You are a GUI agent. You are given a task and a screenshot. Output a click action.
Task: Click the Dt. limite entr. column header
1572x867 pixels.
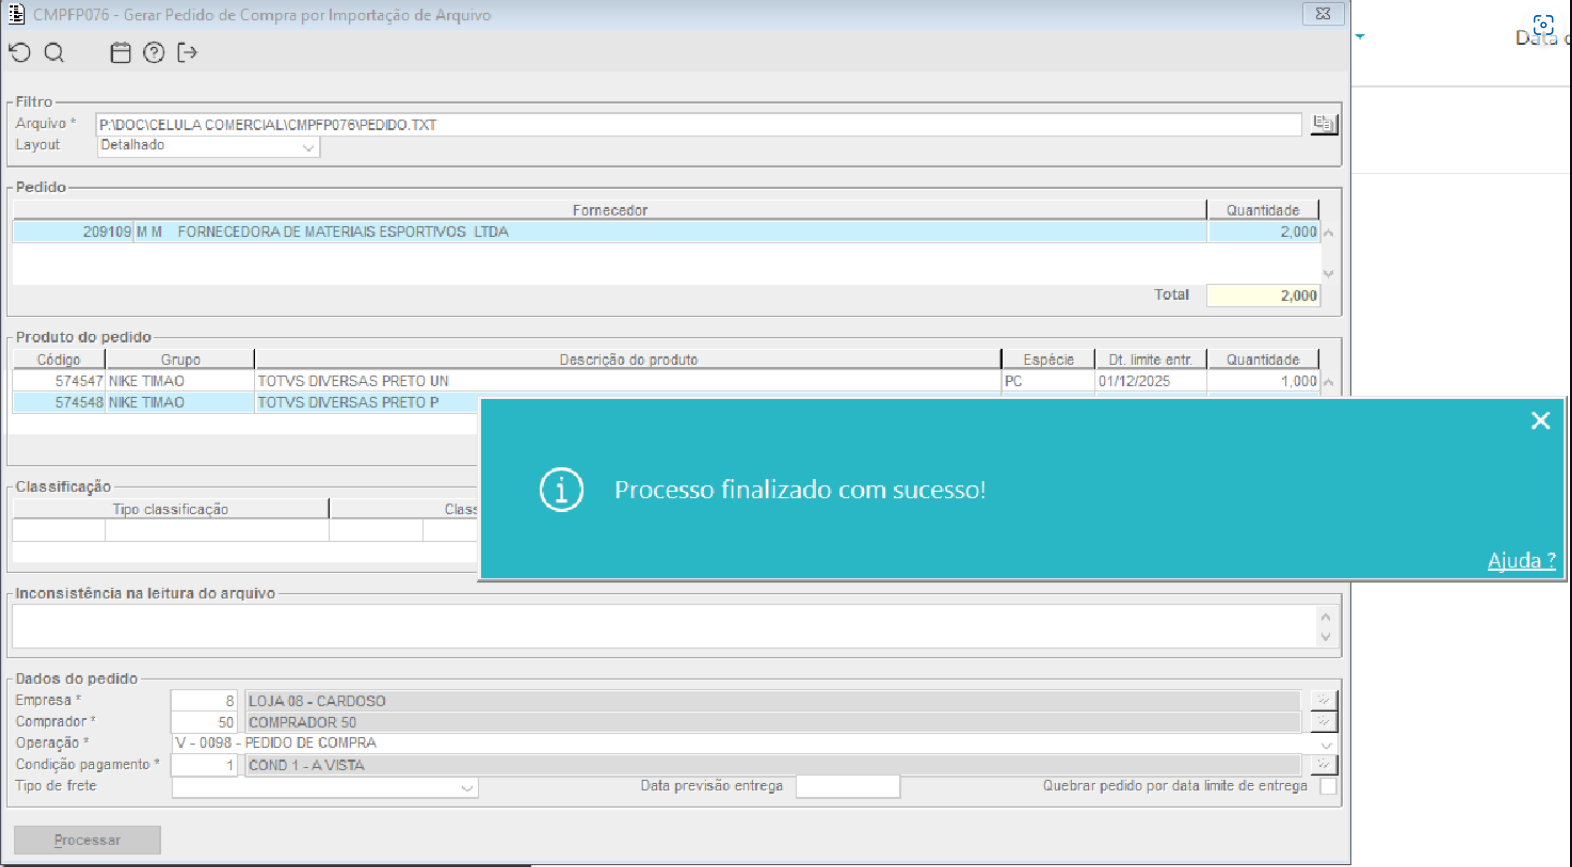pyautogui.click(x=1150, y=359)
